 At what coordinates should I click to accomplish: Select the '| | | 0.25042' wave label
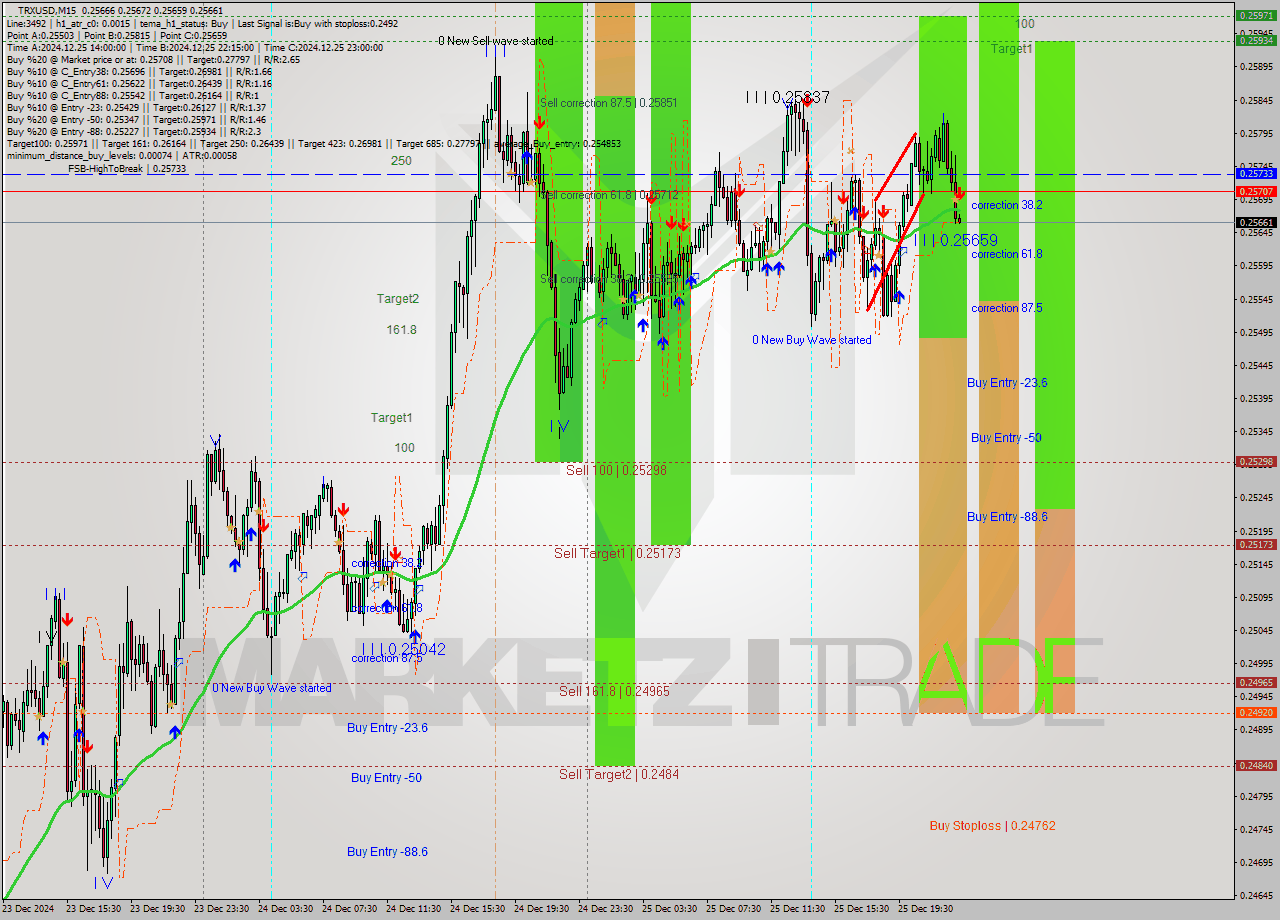click(x=404, y=649)
